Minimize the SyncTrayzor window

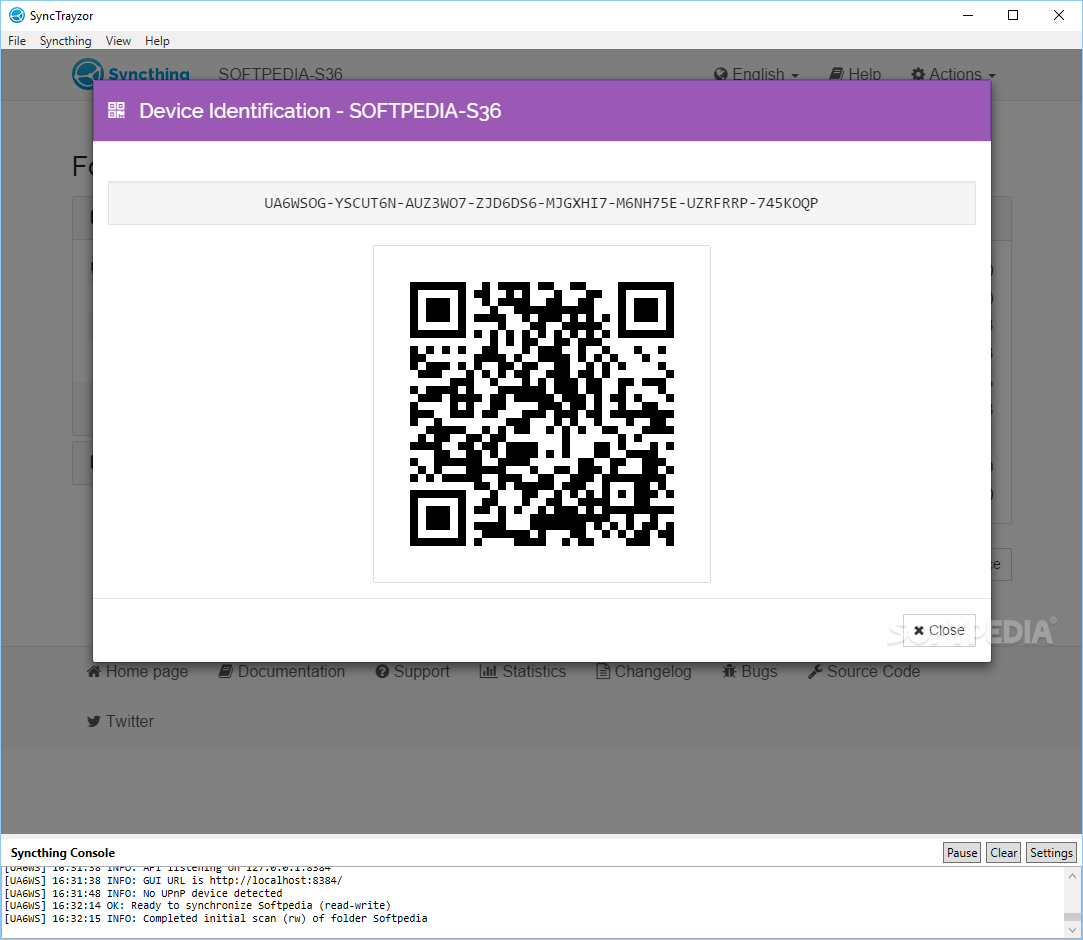click(x=968, y=15)
